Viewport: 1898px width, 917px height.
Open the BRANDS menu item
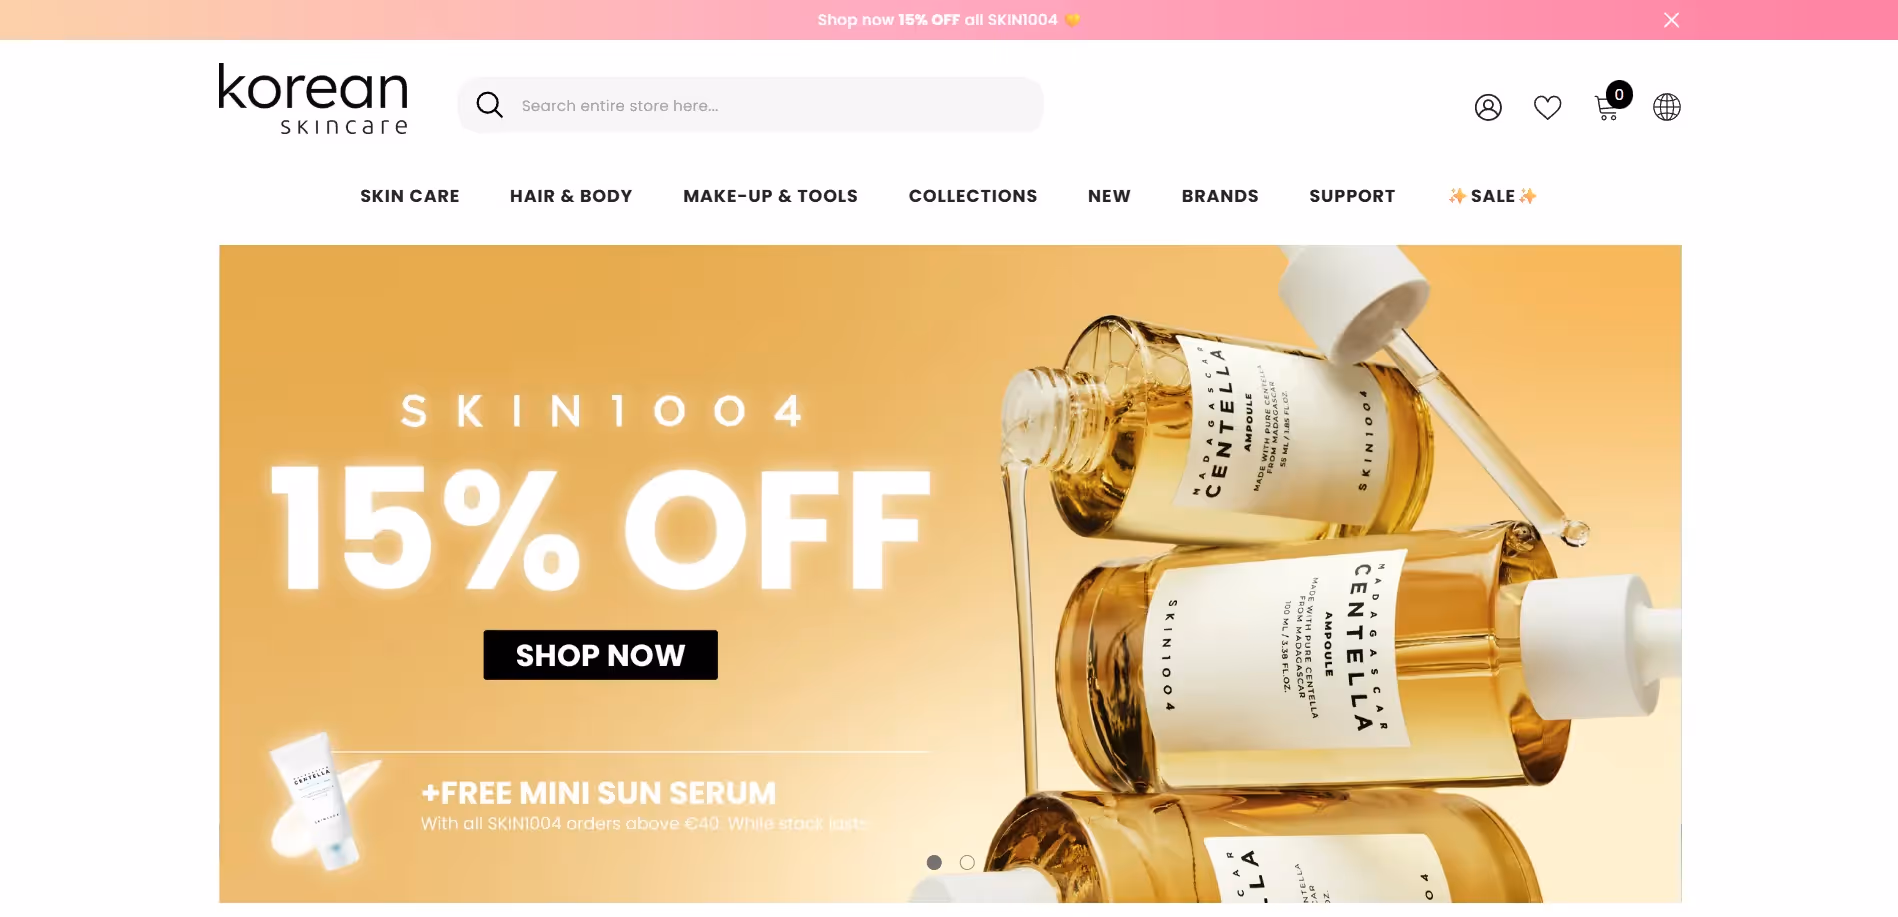tap(1220, 196)
